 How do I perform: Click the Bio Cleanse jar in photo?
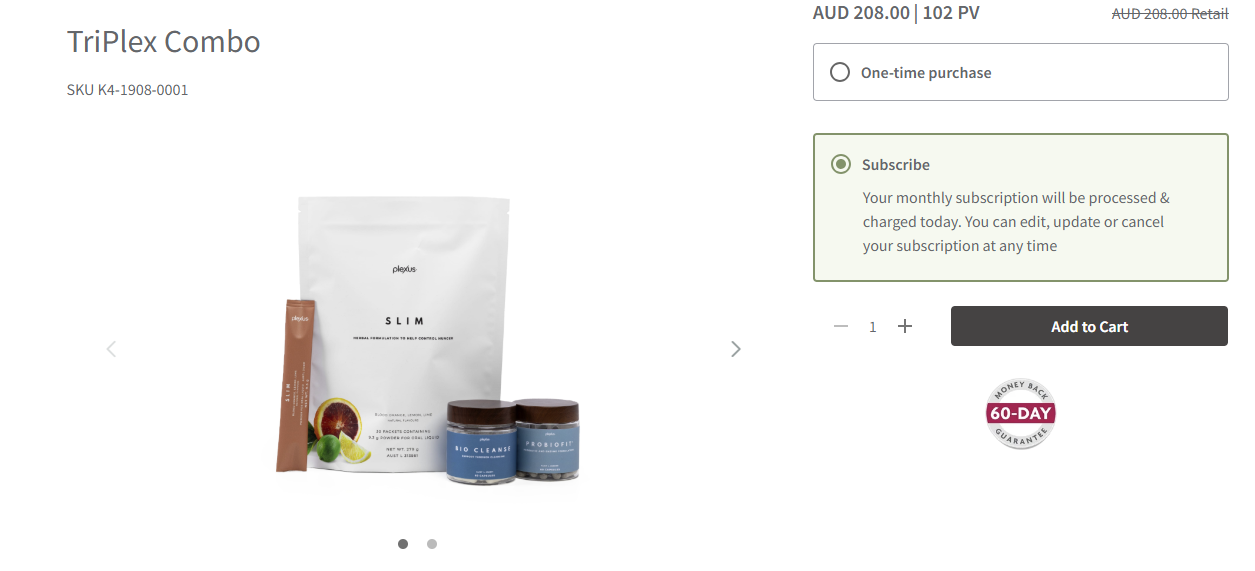[480, 442]
